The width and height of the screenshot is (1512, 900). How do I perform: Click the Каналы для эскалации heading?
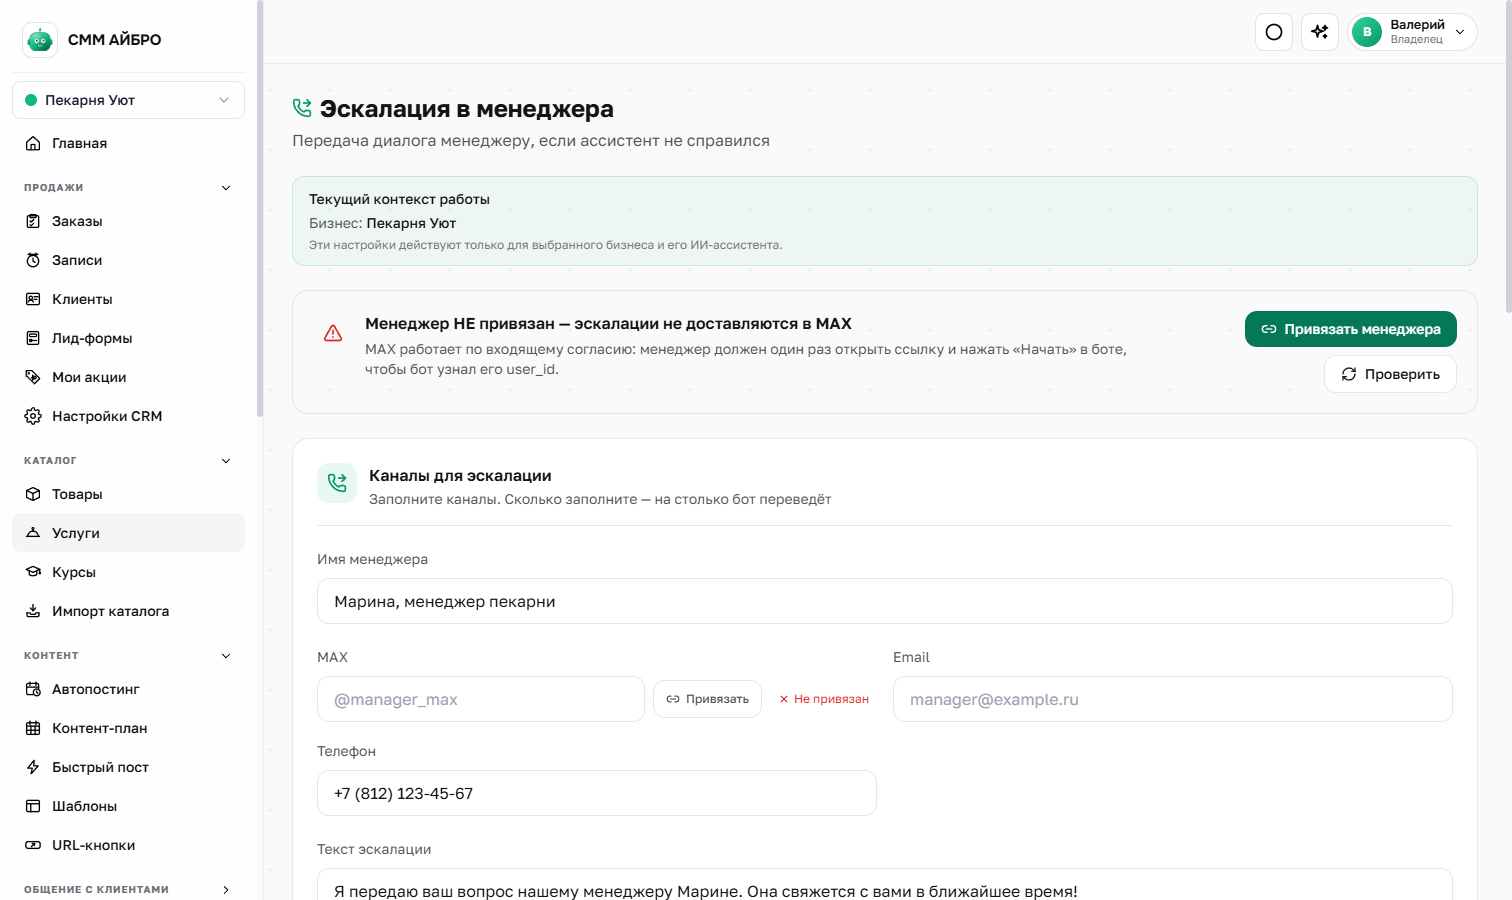point(460,475)
